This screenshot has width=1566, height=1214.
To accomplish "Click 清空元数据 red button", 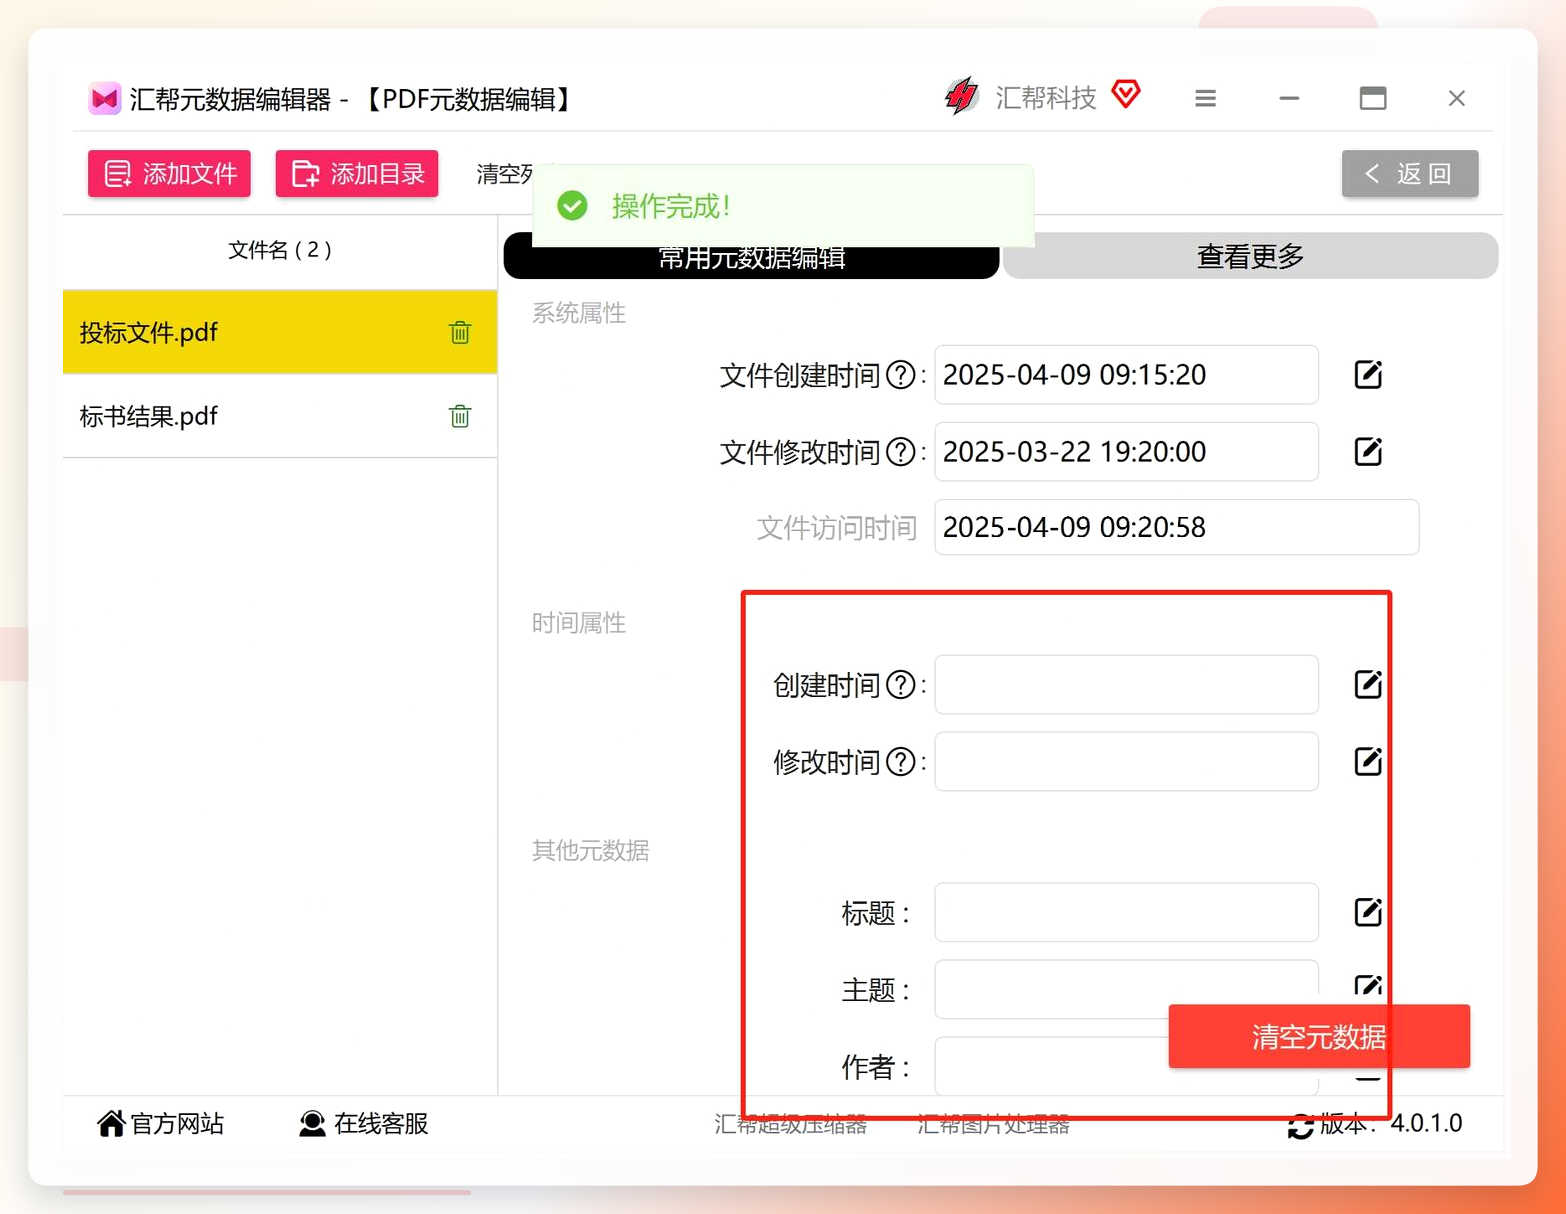I will pyautogui.click(x=1319, y=1037).
